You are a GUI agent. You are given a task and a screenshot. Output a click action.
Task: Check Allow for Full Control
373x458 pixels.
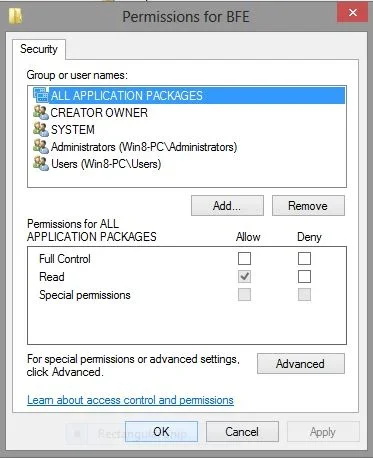point(244,258)
